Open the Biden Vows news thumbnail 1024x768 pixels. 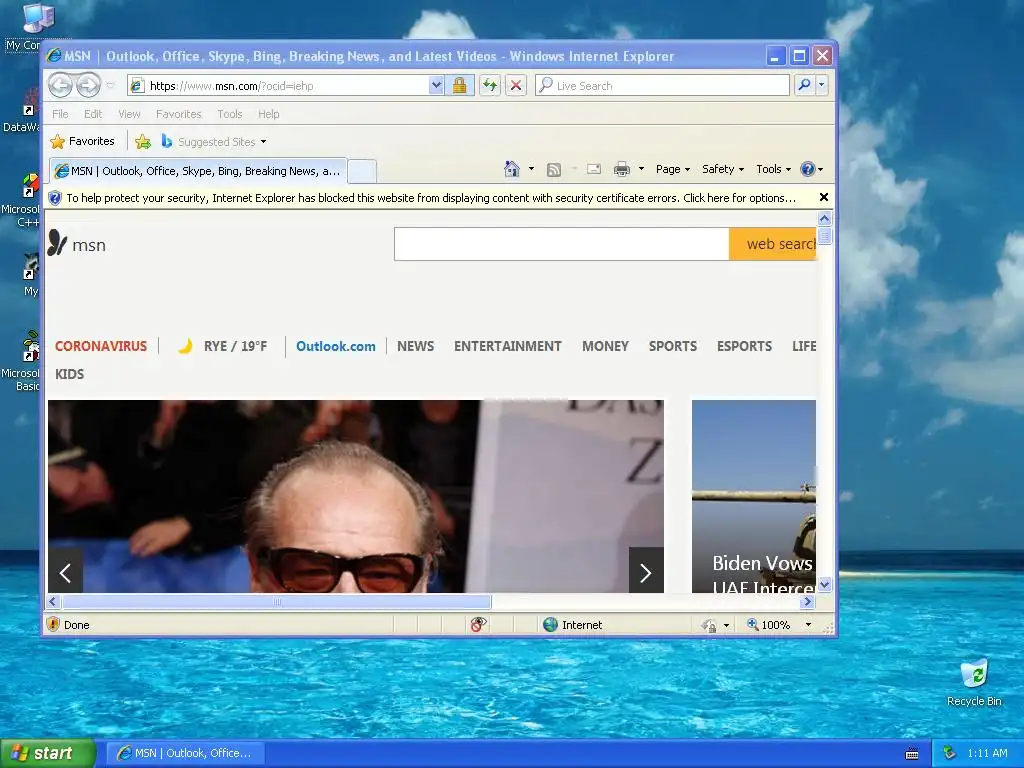pos(754,496)
